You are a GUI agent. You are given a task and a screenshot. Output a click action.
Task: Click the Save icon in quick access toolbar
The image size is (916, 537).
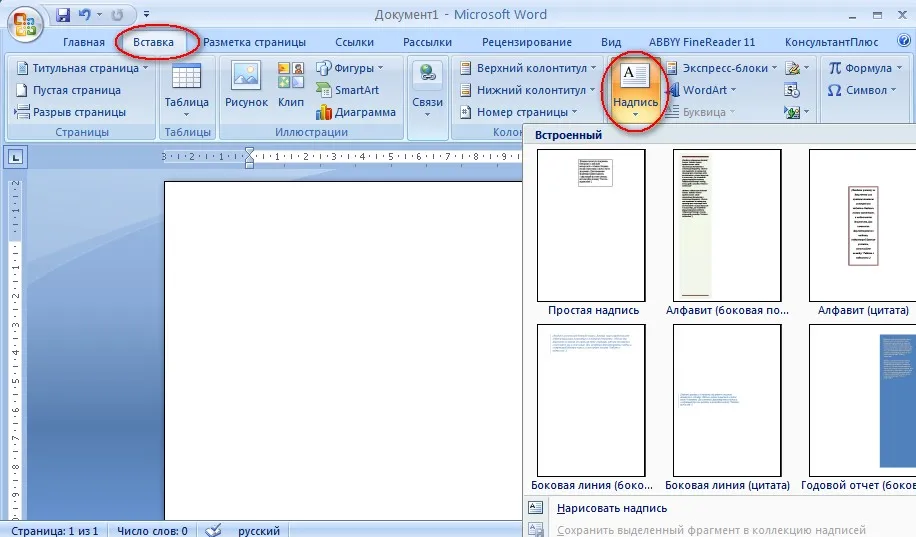[63, 15]
